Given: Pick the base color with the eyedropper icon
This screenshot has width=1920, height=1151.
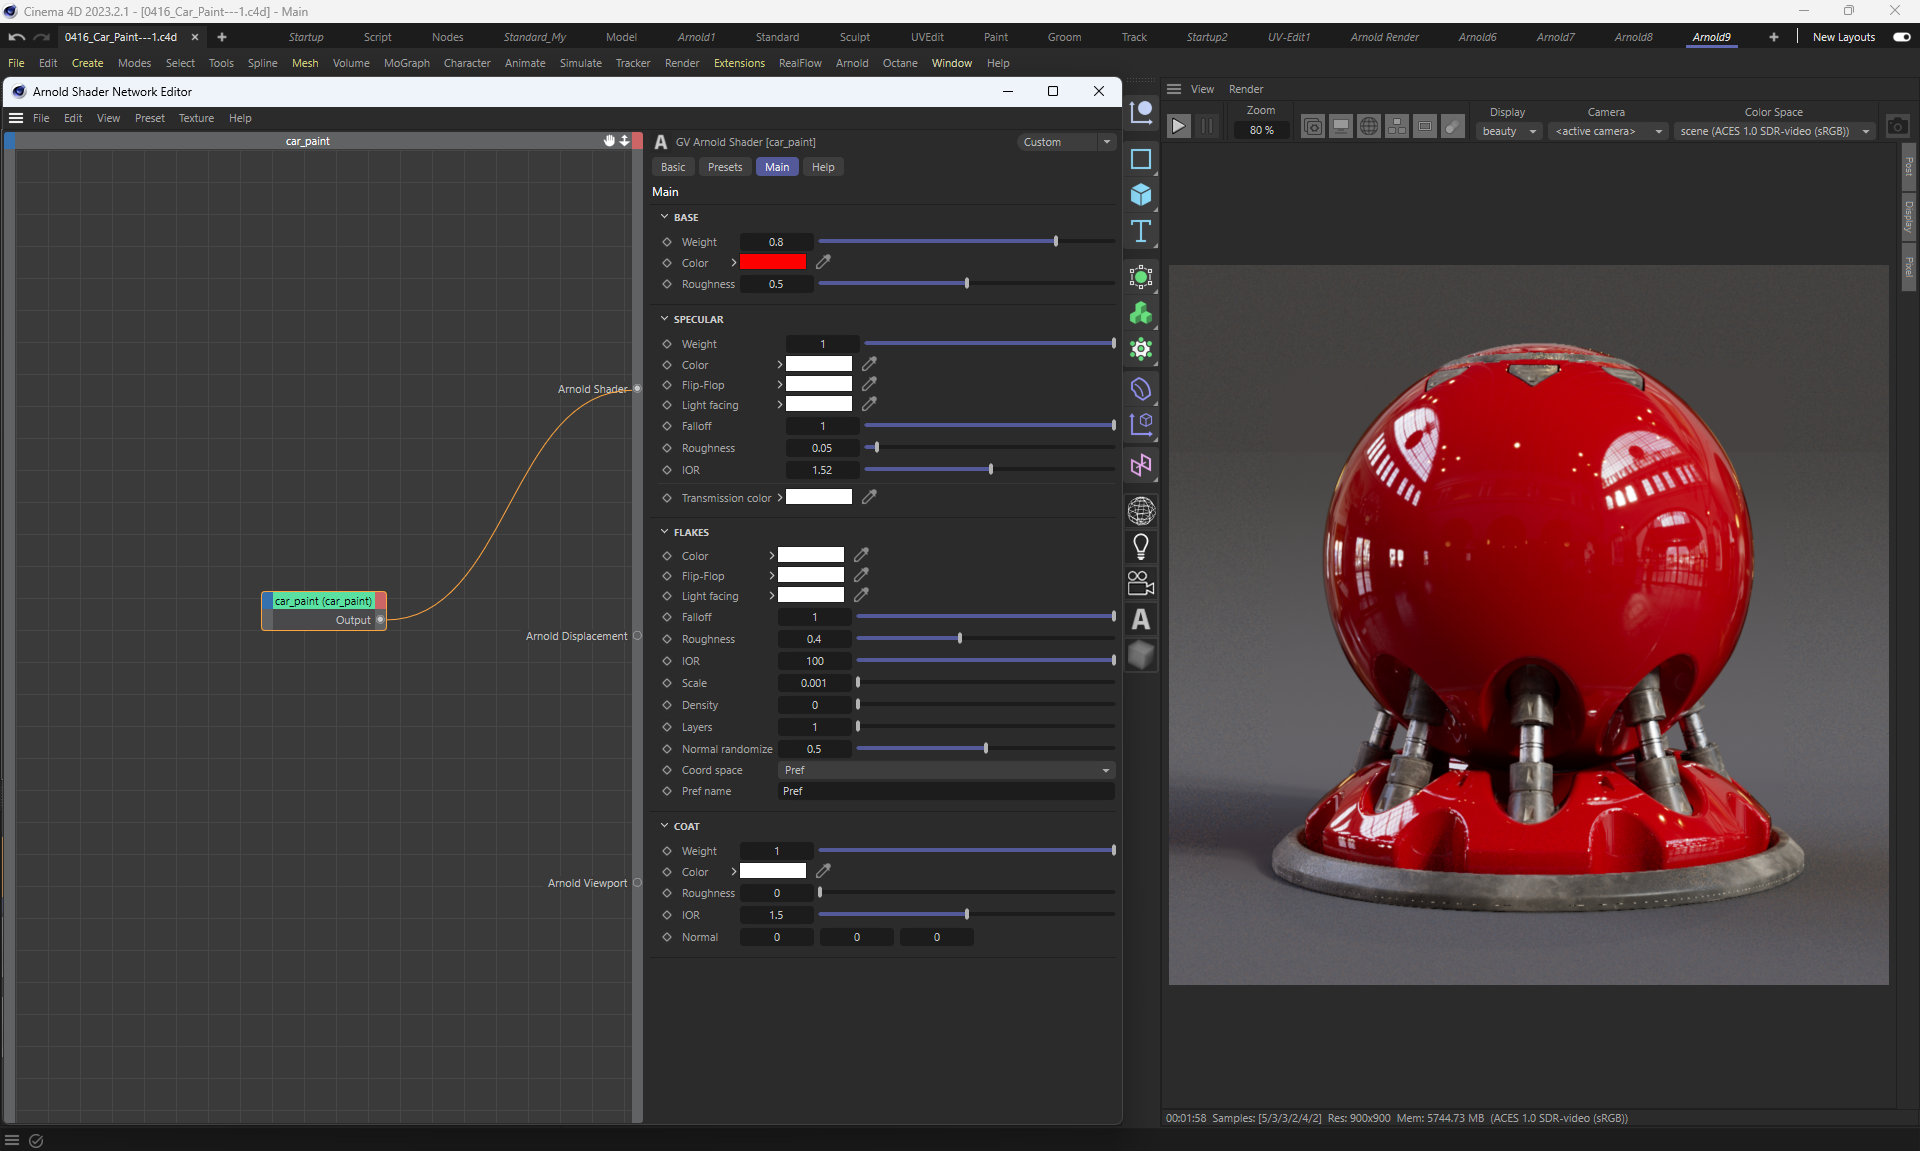Looking at the screenshot, I should pos(823,262).
